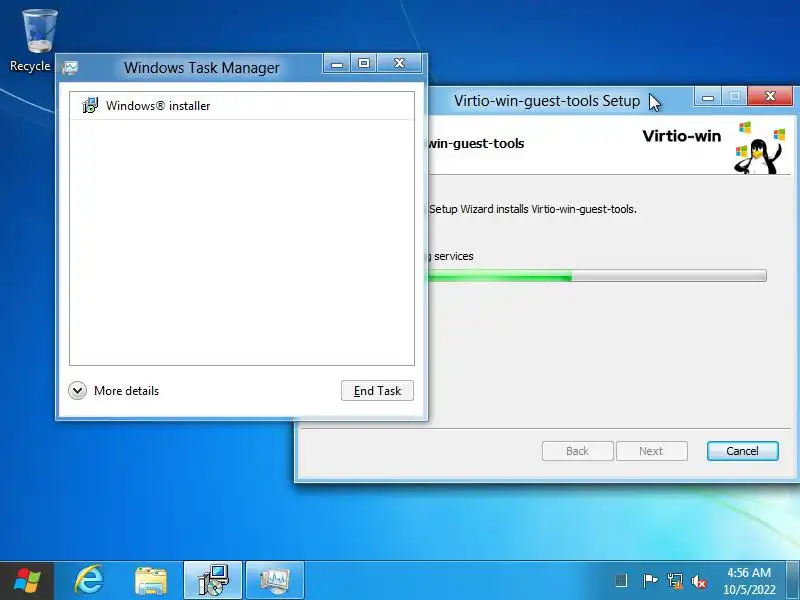Cancel the Virtio-win-guest-tools installation
The height and width of the screenshot is (600, 800).
pyautogui.click(x=742, y=451)
